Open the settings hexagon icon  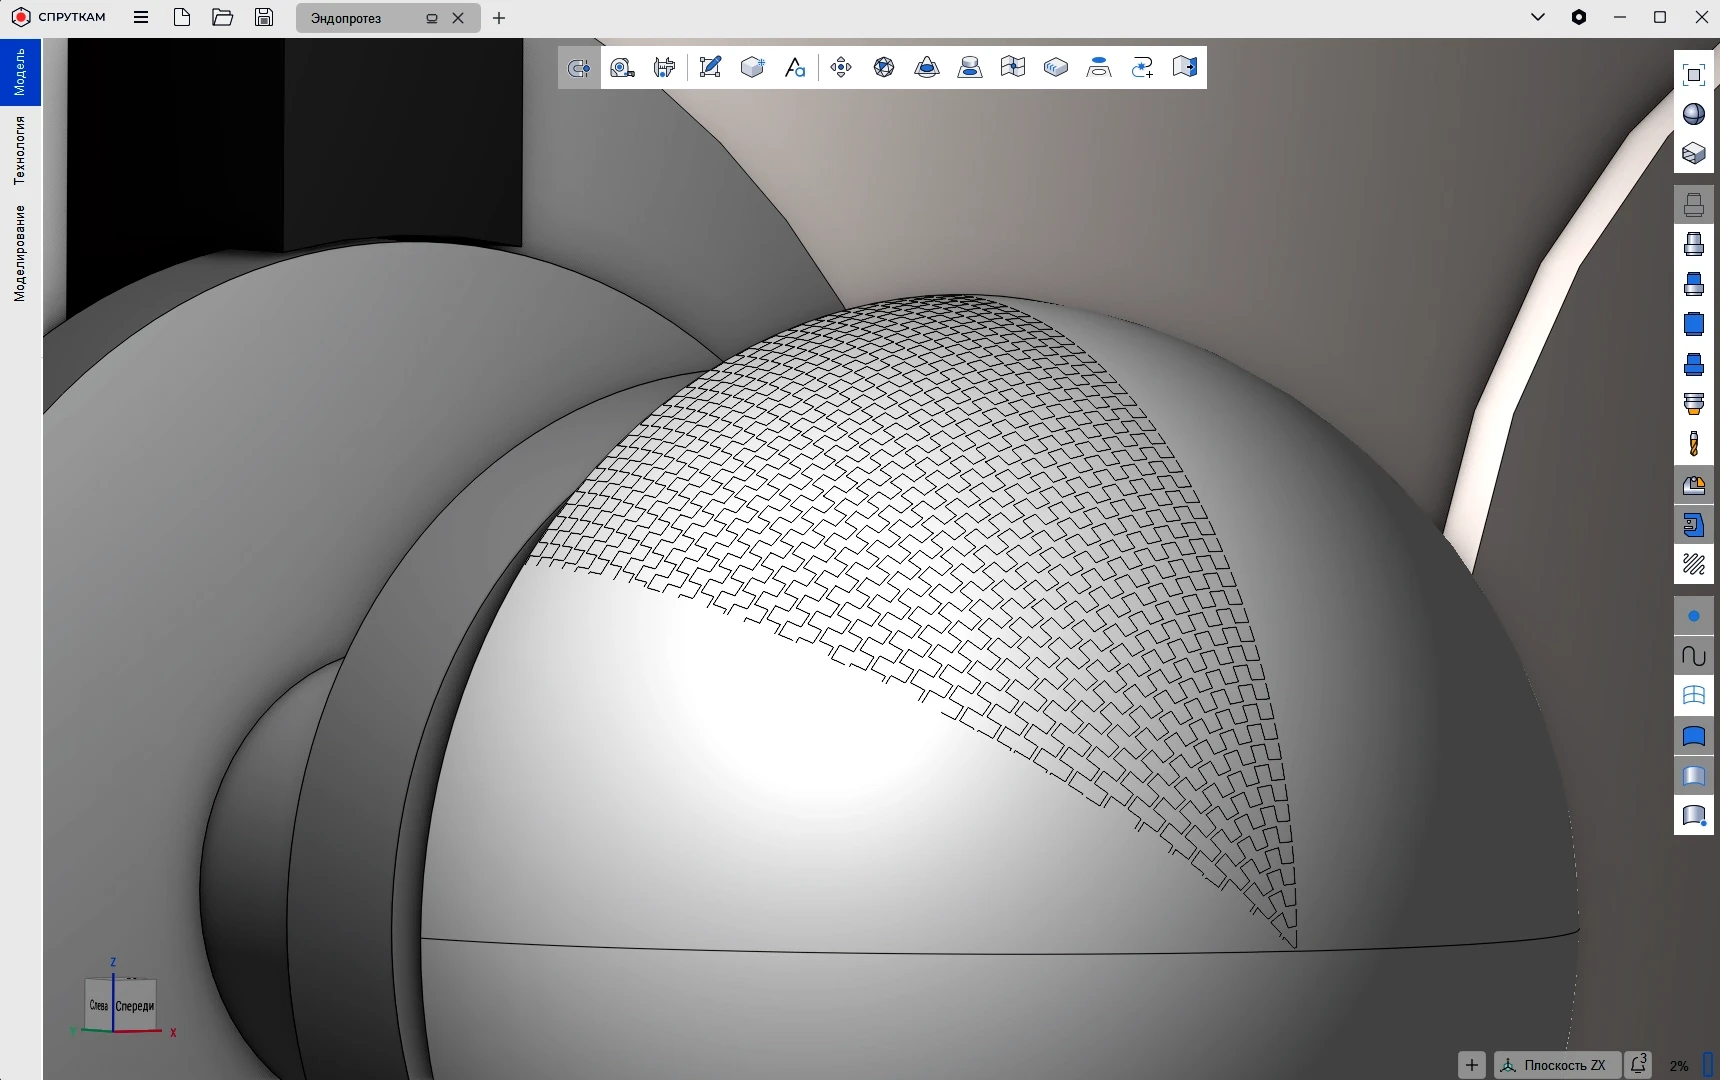(1579, 17)
